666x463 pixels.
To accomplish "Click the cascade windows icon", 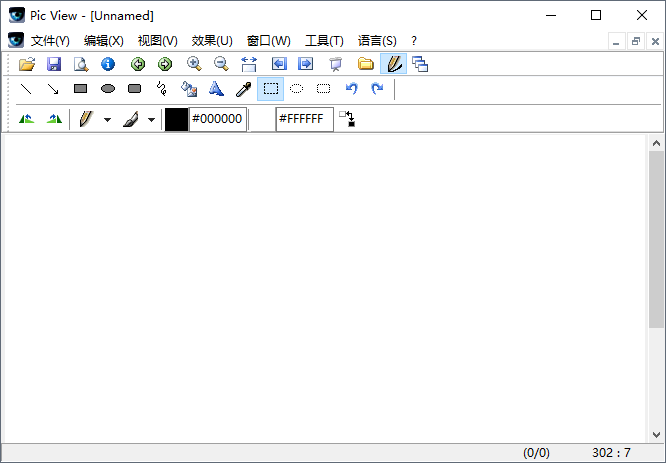I will (420, 64).
